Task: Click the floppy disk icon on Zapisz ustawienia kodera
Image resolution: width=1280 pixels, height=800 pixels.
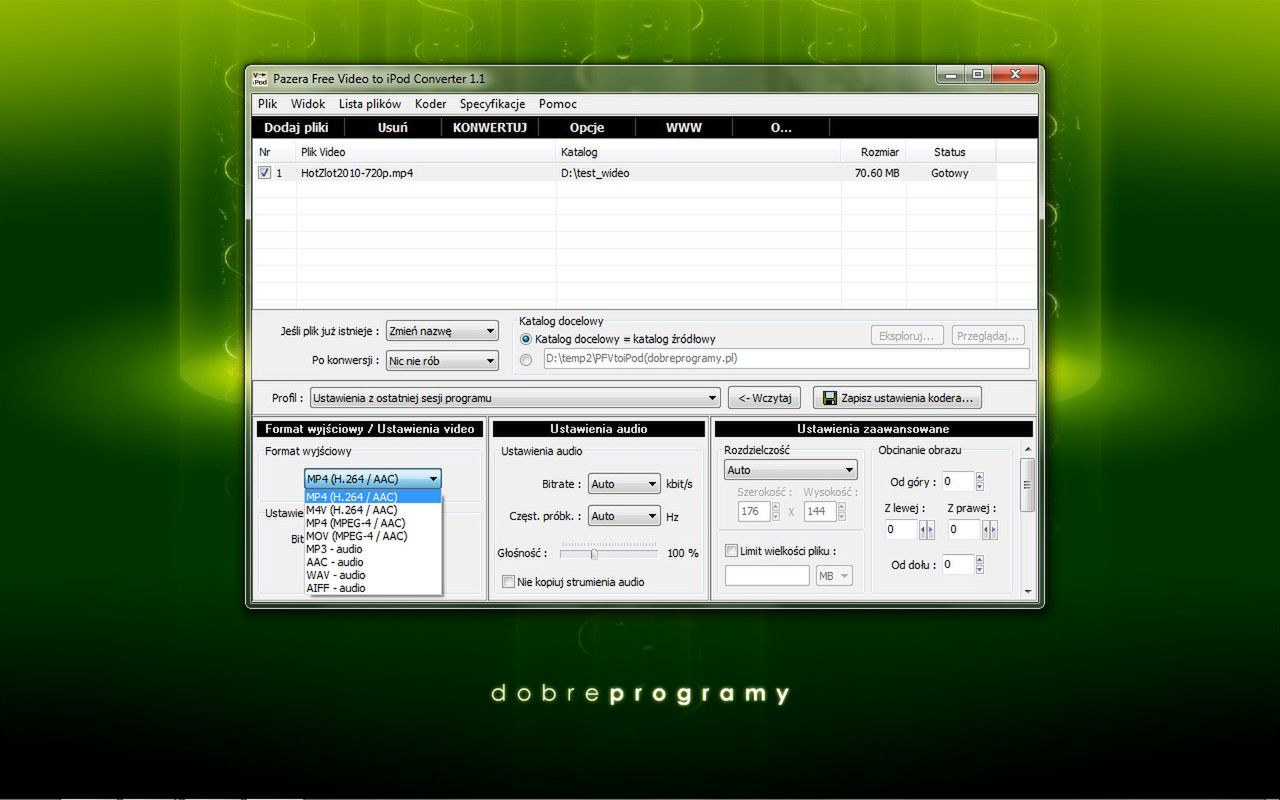Action: [x=830, y=398]
